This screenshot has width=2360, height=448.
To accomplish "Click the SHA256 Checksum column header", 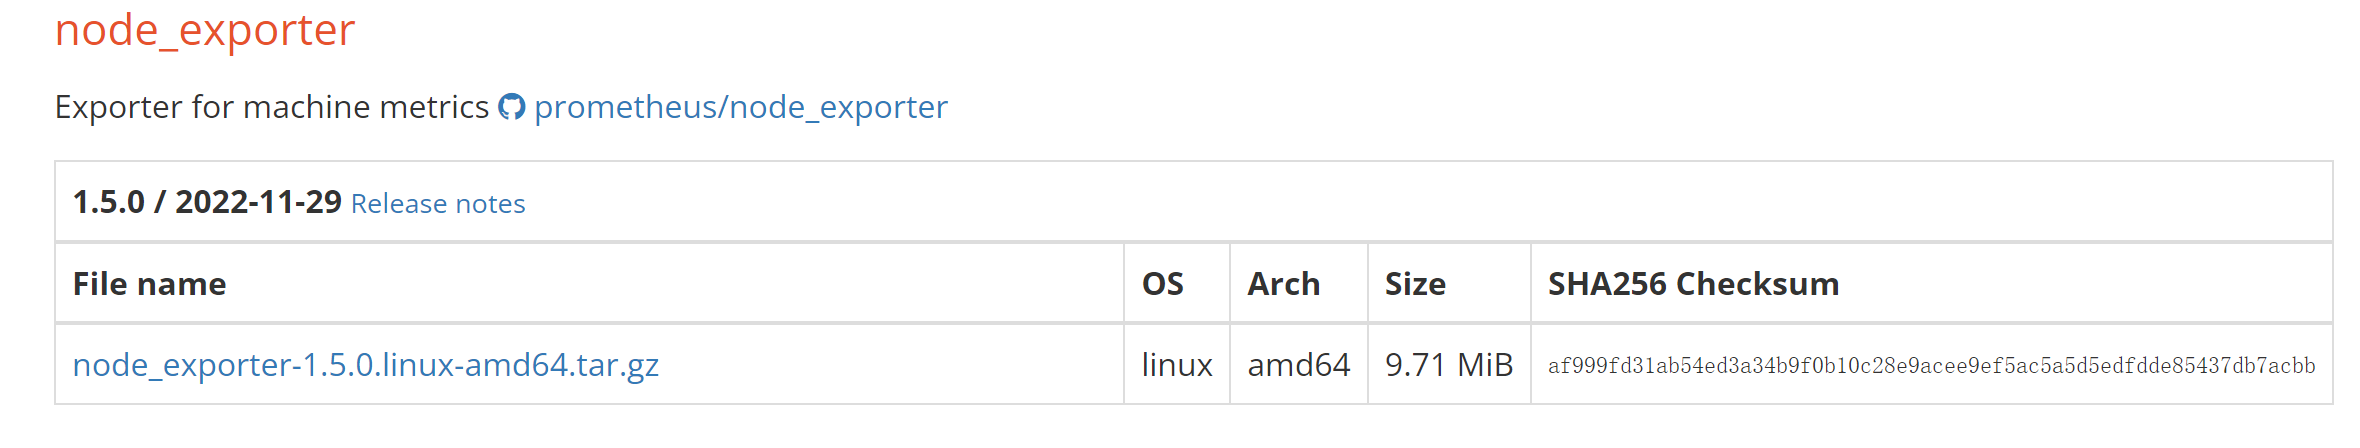I will (1694, 284).
